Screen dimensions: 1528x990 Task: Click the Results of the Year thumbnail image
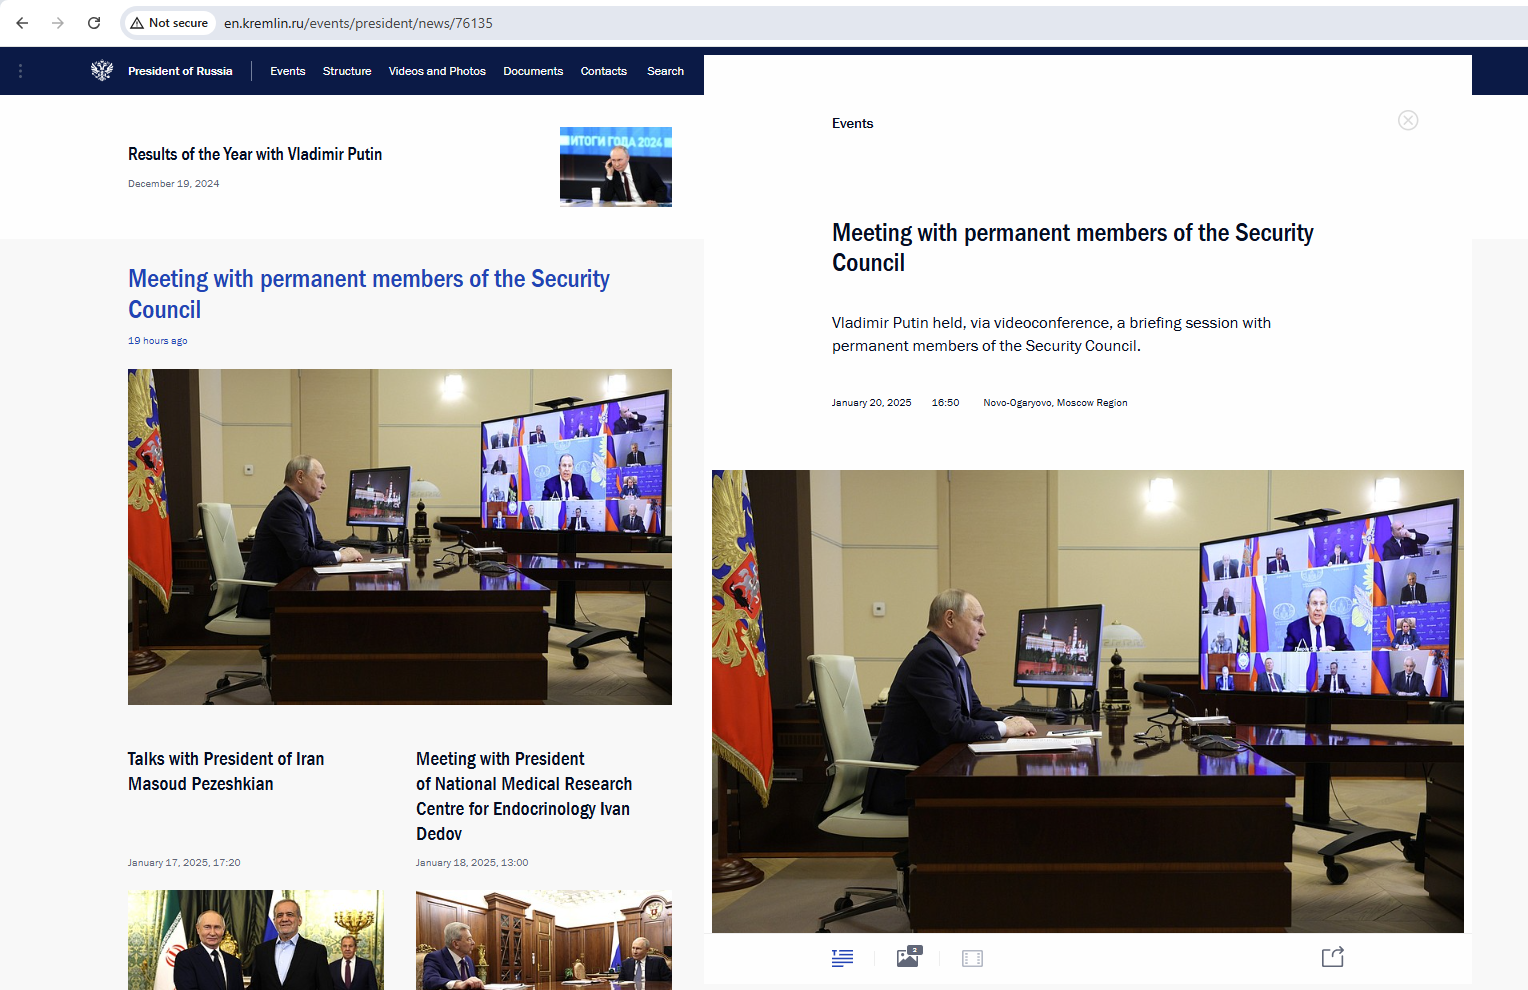click(615, 167)
